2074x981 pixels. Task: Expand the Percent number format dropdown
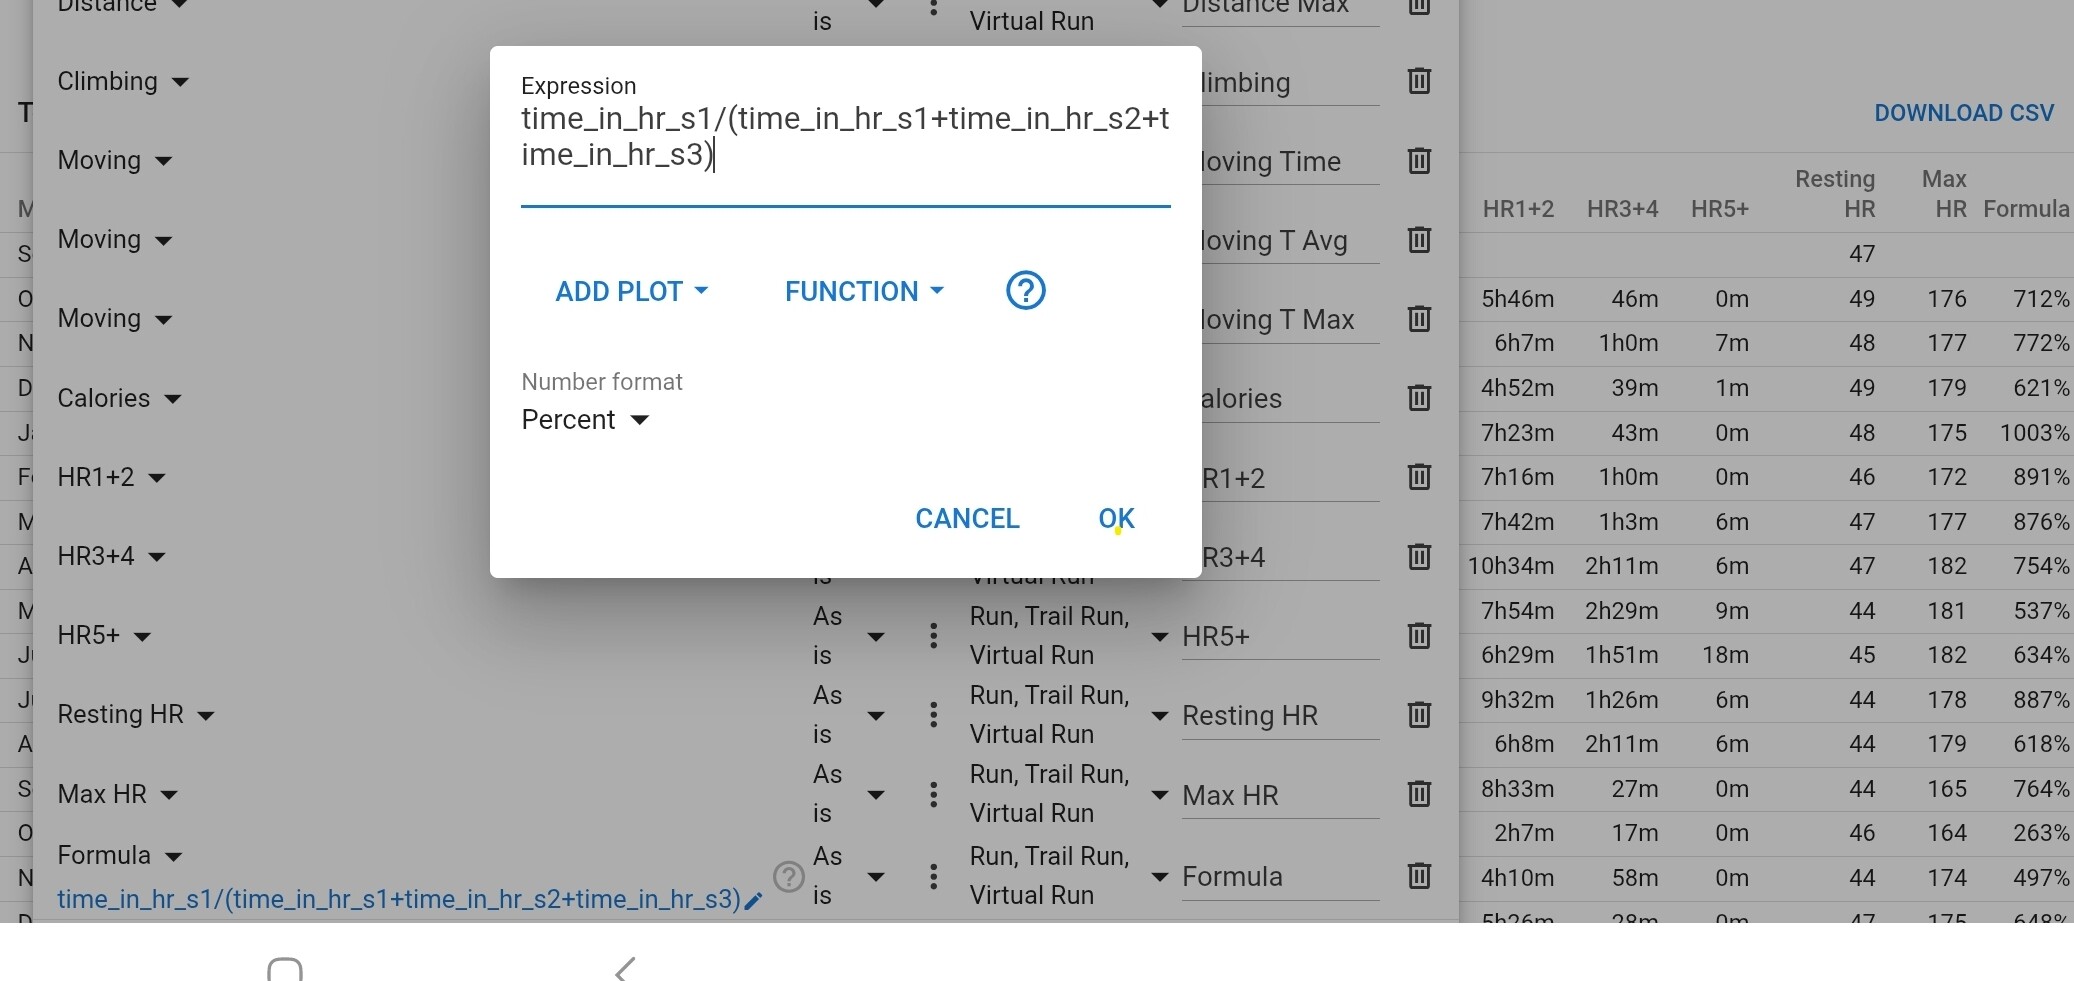tap(585, 420)
